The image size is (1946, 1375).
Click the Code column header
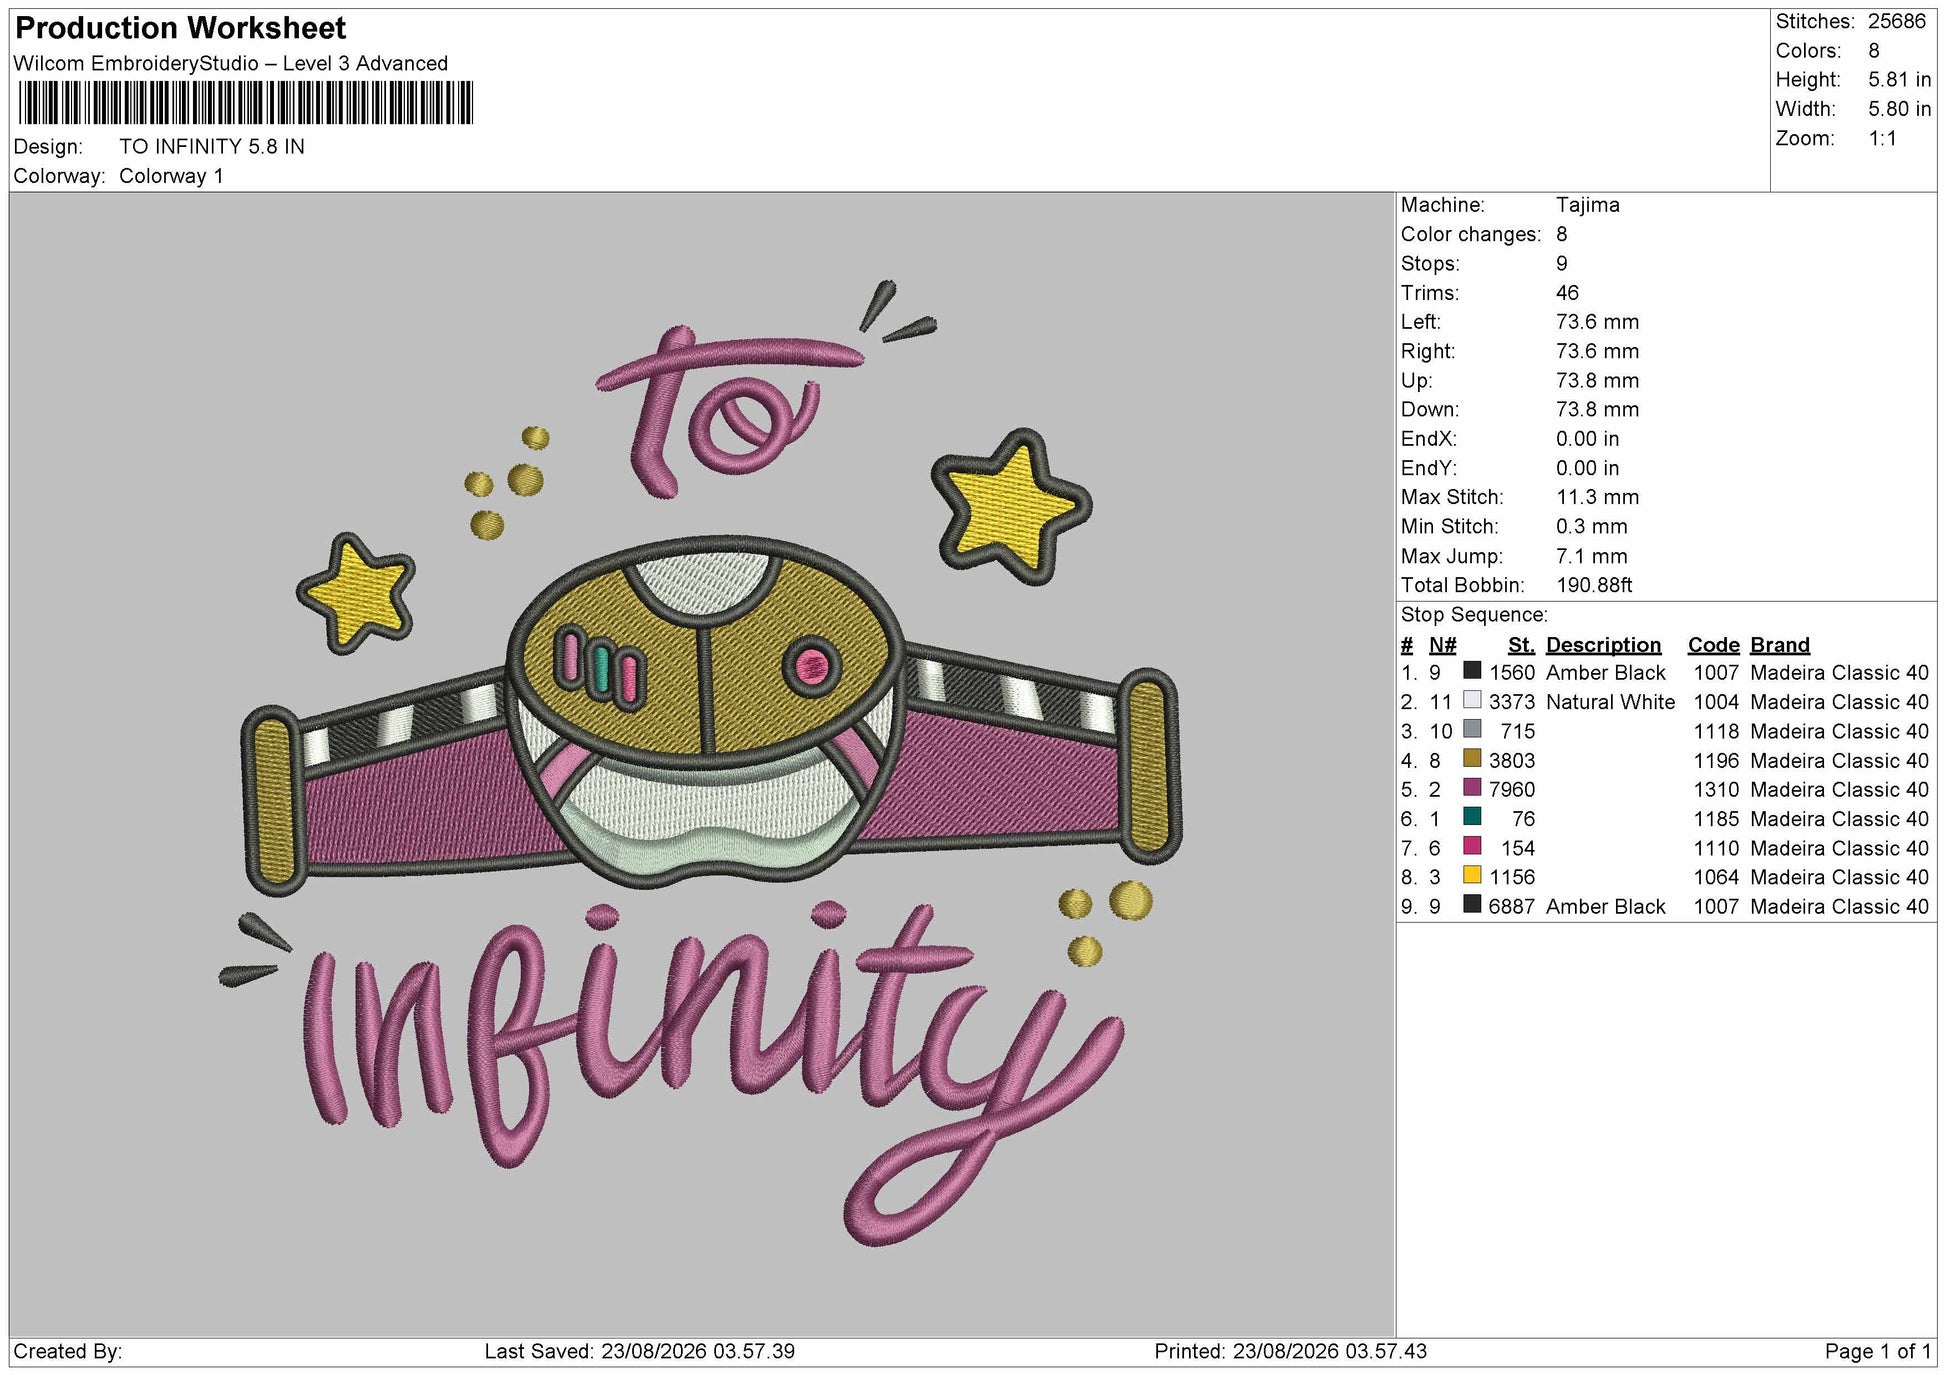click(x=1713, y=645)
